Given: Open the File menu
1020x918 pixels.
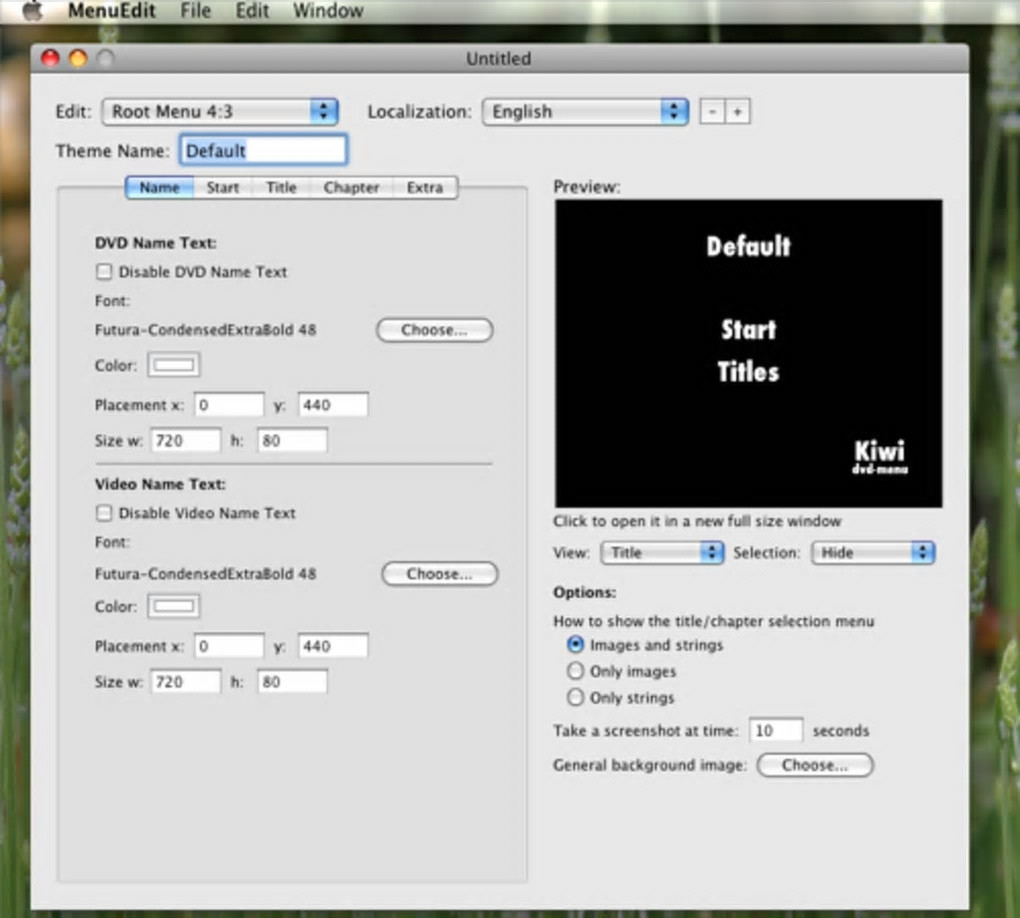Looking at the screenshot, I should point(195,10).
